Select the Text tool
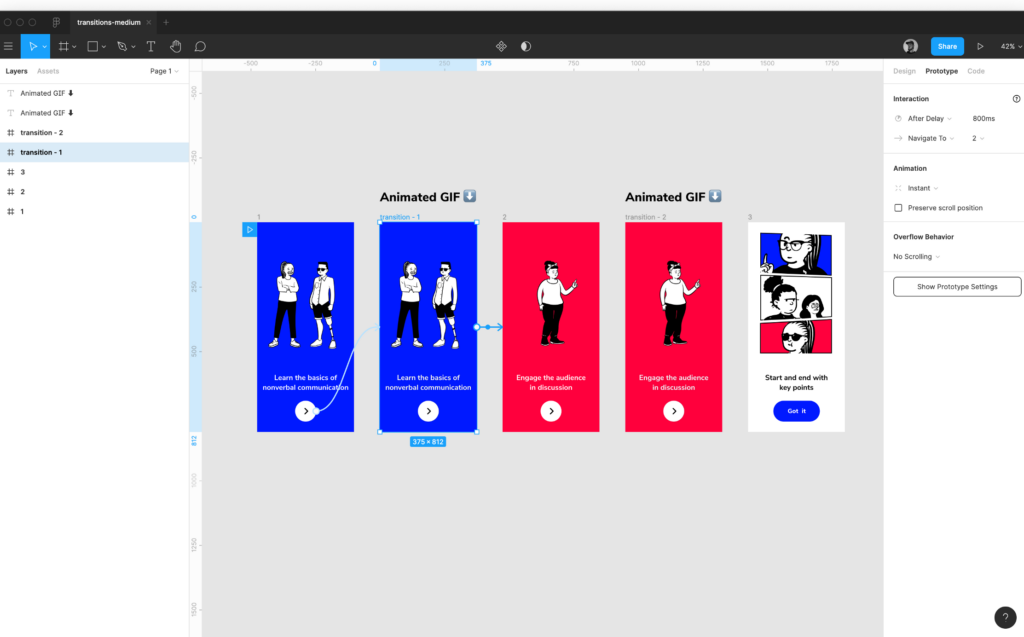Image resolution: width=1024 pixels, height=637 pixels. point(151,46)
